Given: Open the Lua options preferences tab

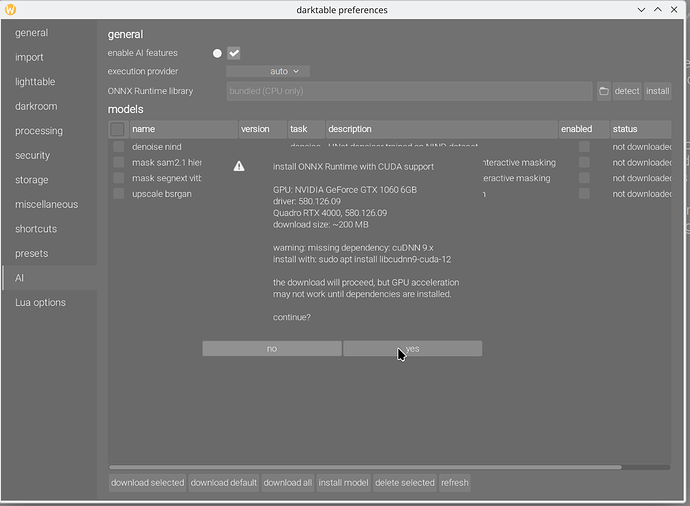Looking at the screenshot, I should click(40, 302).
